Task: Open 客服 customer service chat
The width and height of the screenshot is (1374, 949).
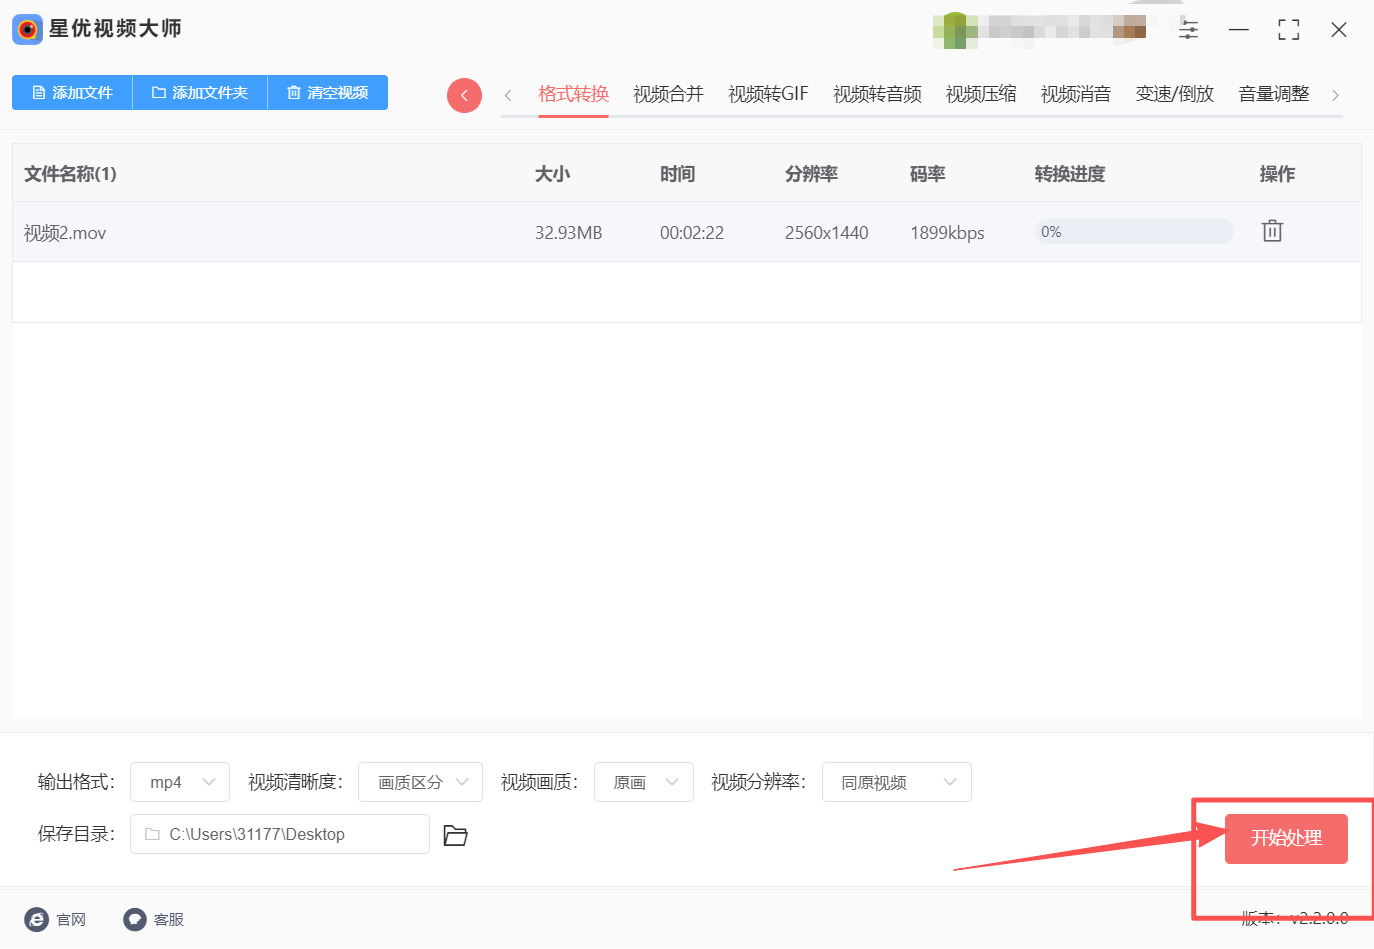Action: tap(135, 919)
